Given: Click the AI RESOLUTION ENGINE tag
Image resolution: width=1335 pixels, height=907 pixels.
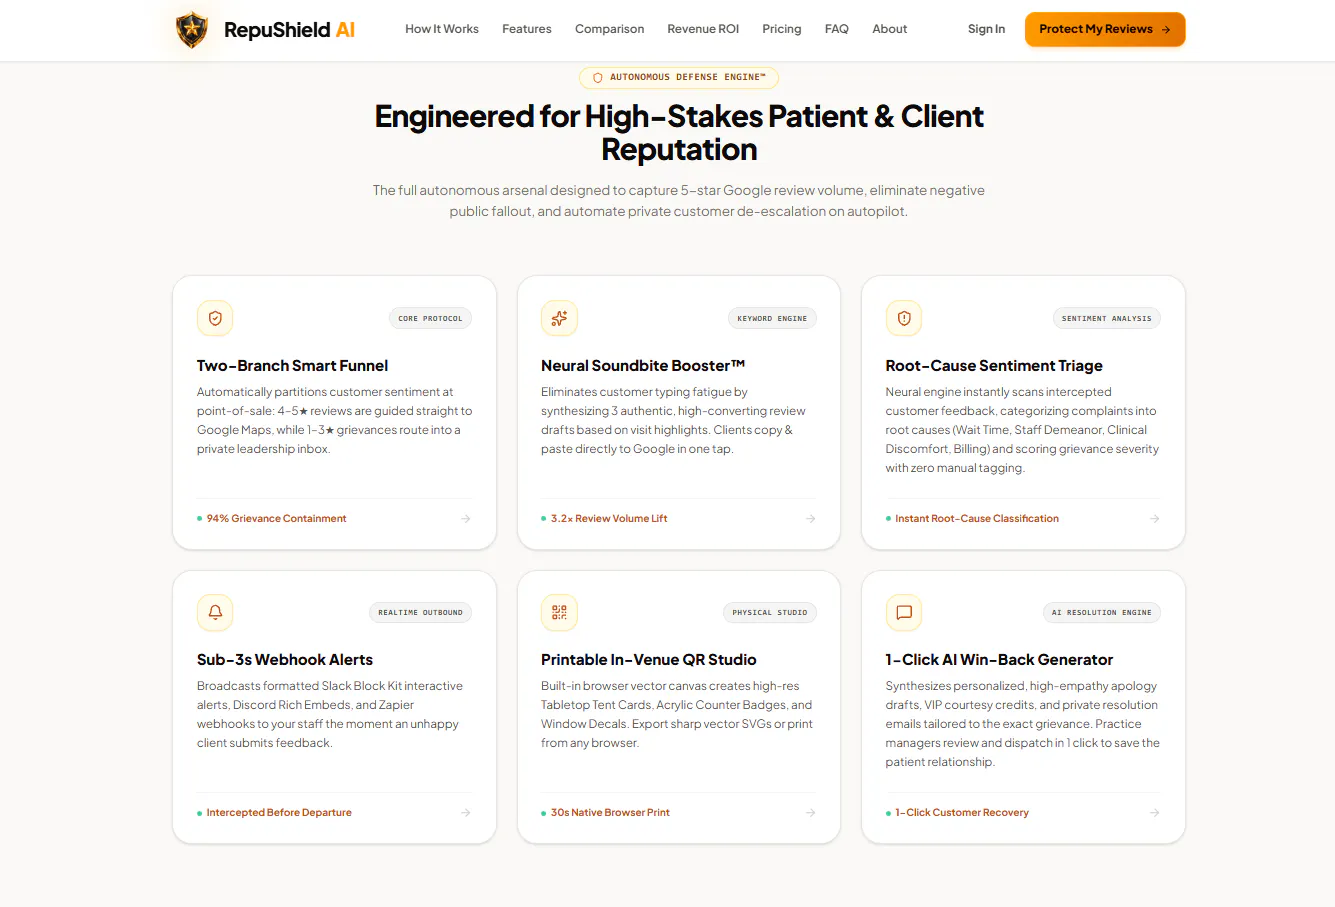Looking at the screenshot, I should 1102,612.
